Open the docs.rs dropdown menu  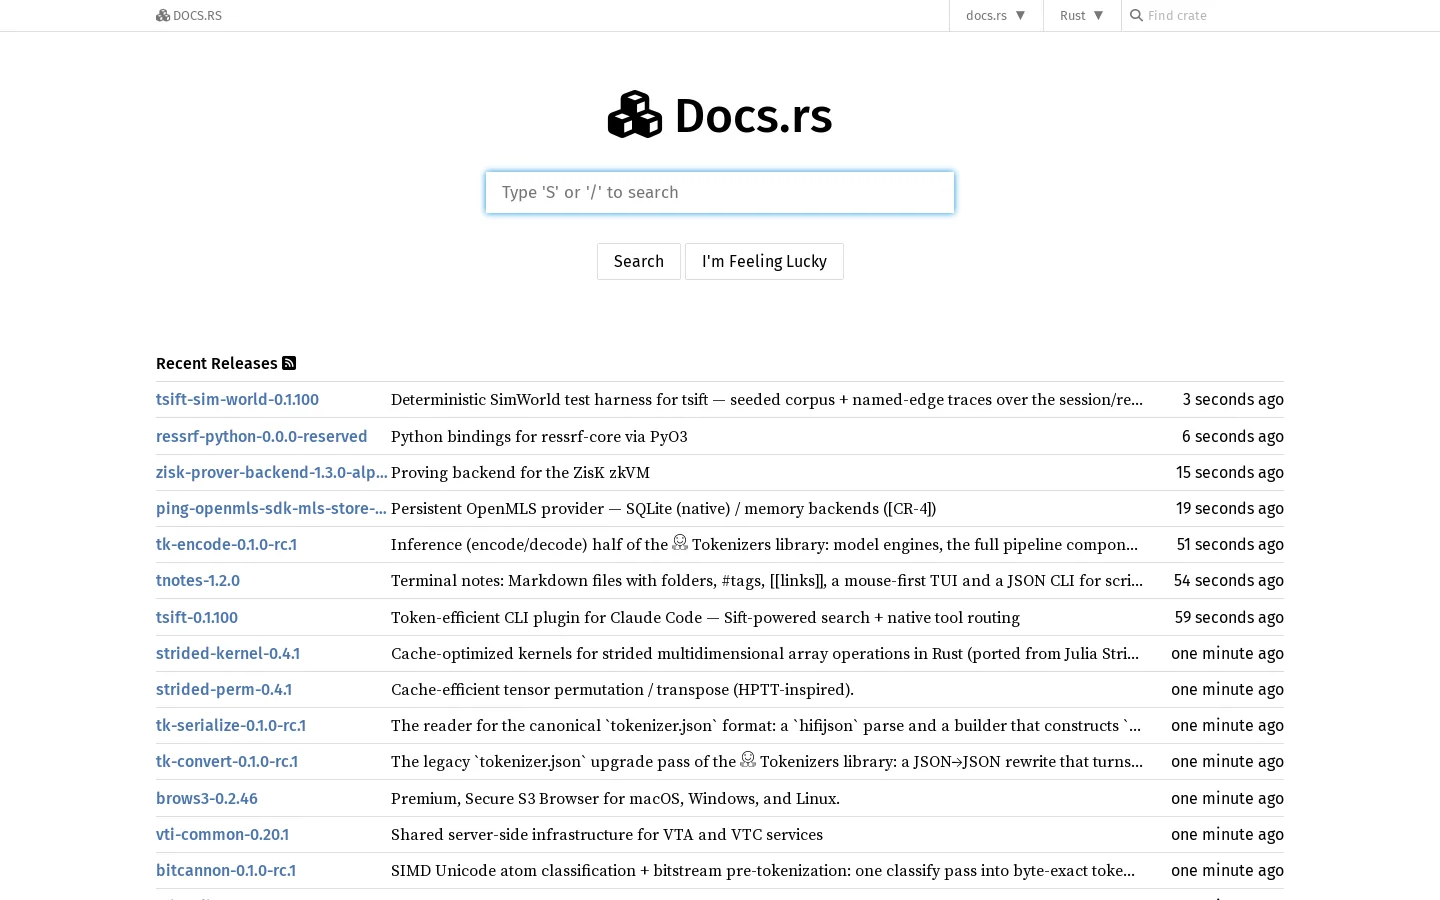coord(996,15)
